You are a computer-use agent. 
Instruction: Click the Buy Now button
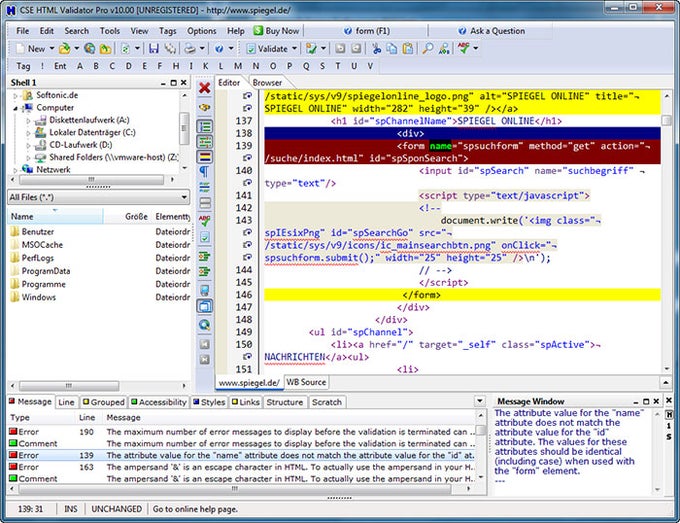coord(275,31)
